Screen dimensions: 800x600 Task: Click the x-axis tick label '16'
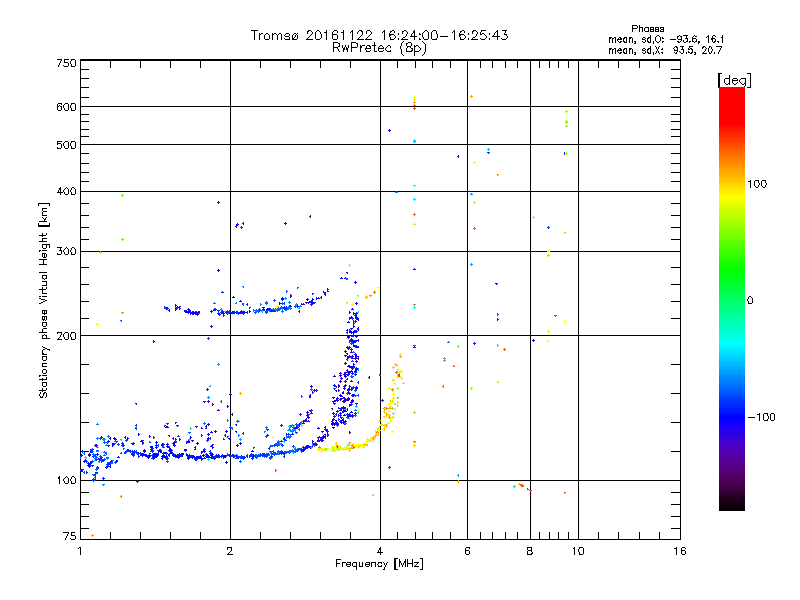(680, 551)
